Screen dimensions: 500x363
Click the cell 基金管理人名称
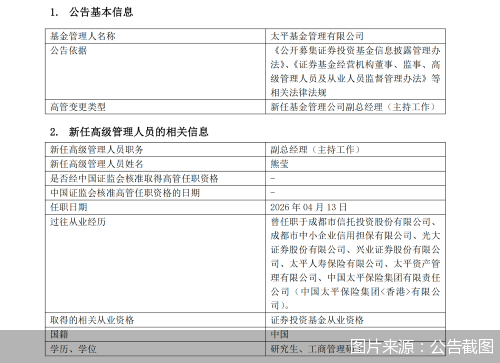[83, 36]
